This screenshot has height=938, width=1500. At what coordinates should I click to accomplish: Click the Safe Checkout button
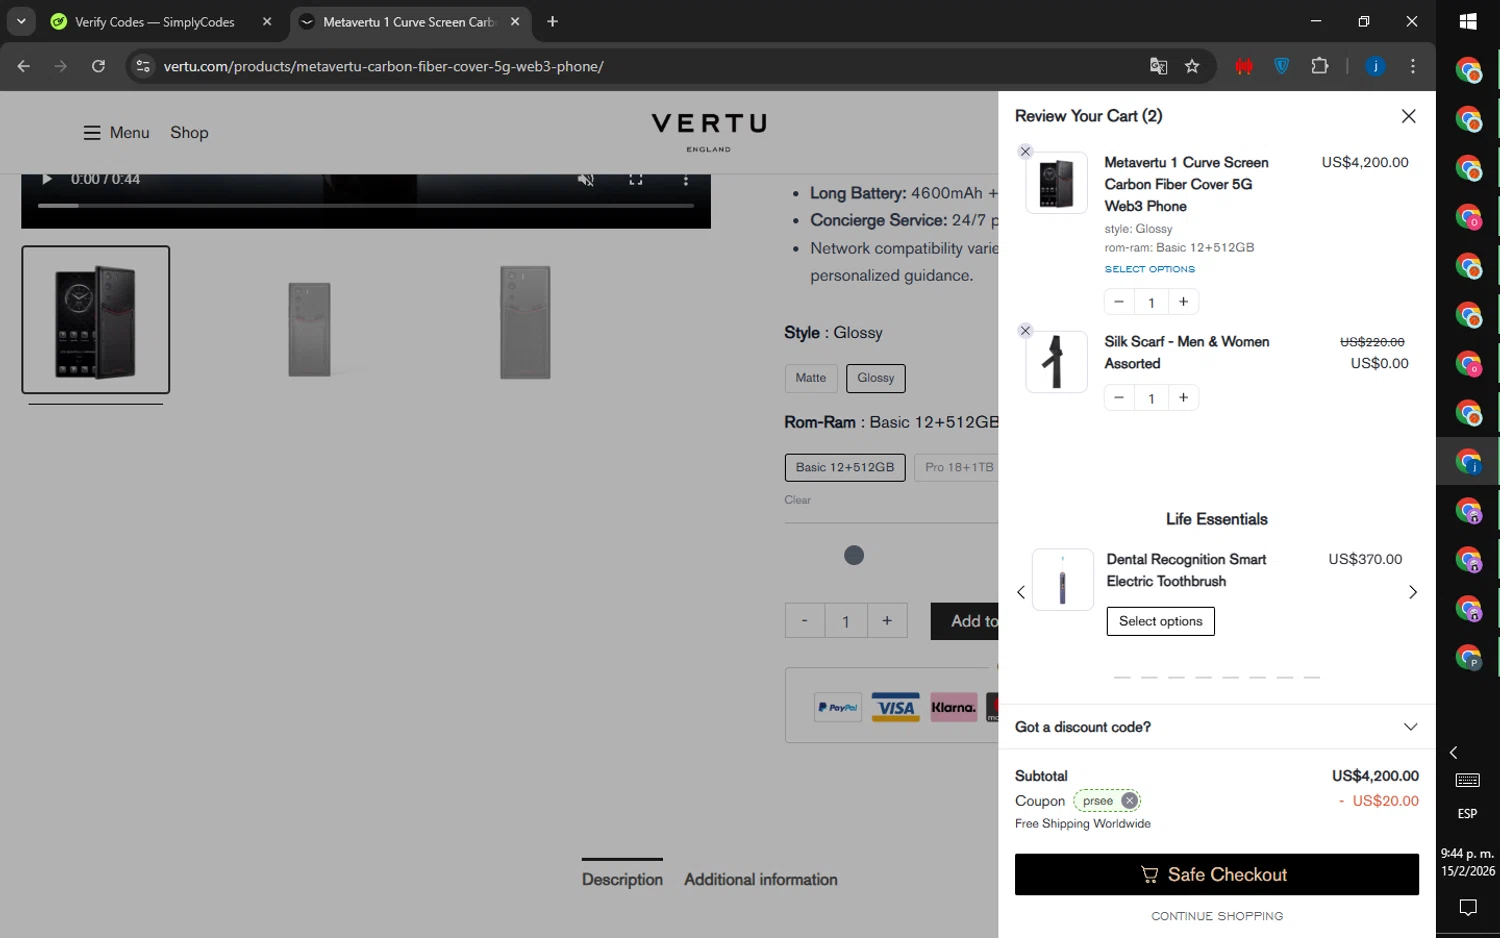click(x=1216, y=874)
